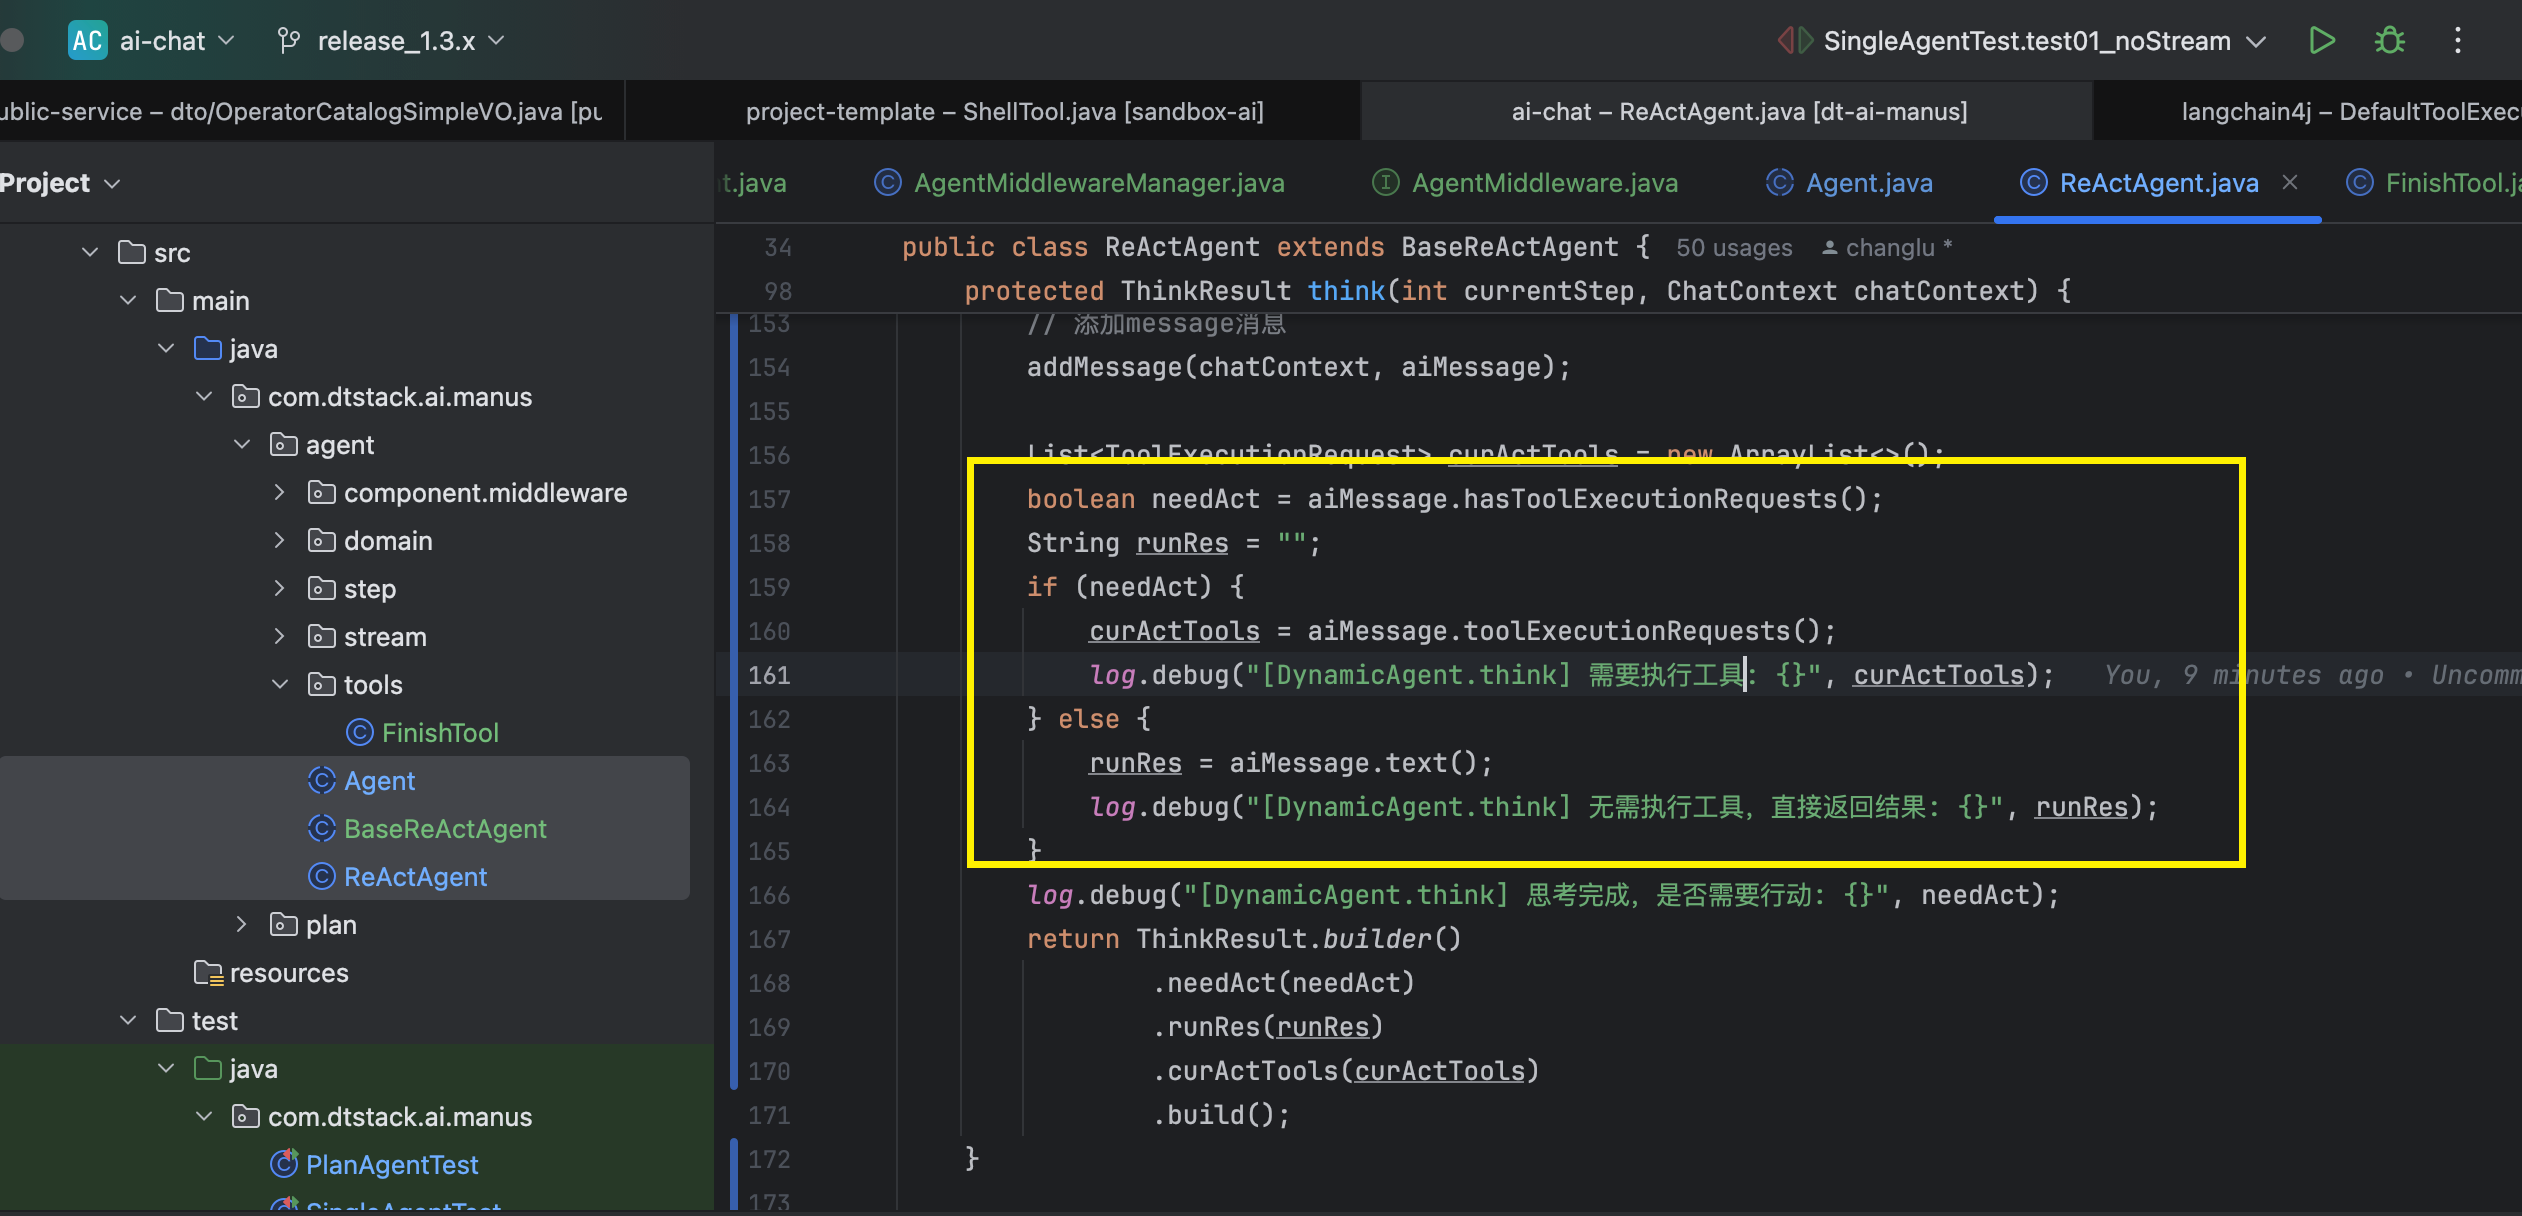Click the AC project badge icon
Viewport: 2522px width, 1216px height.
87,41
